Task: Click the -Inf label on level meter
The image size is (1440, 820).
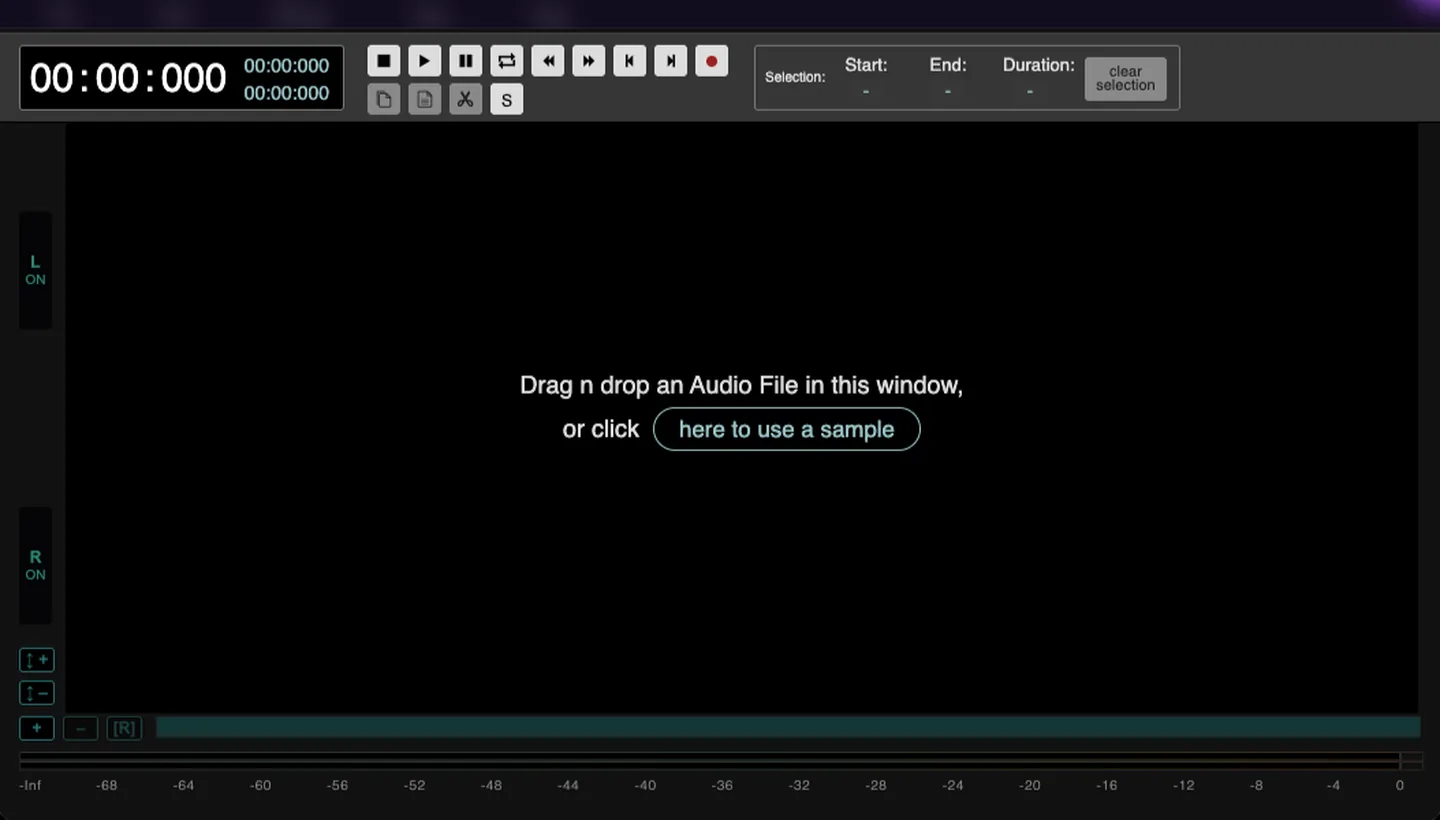Action: click(30, 785)
